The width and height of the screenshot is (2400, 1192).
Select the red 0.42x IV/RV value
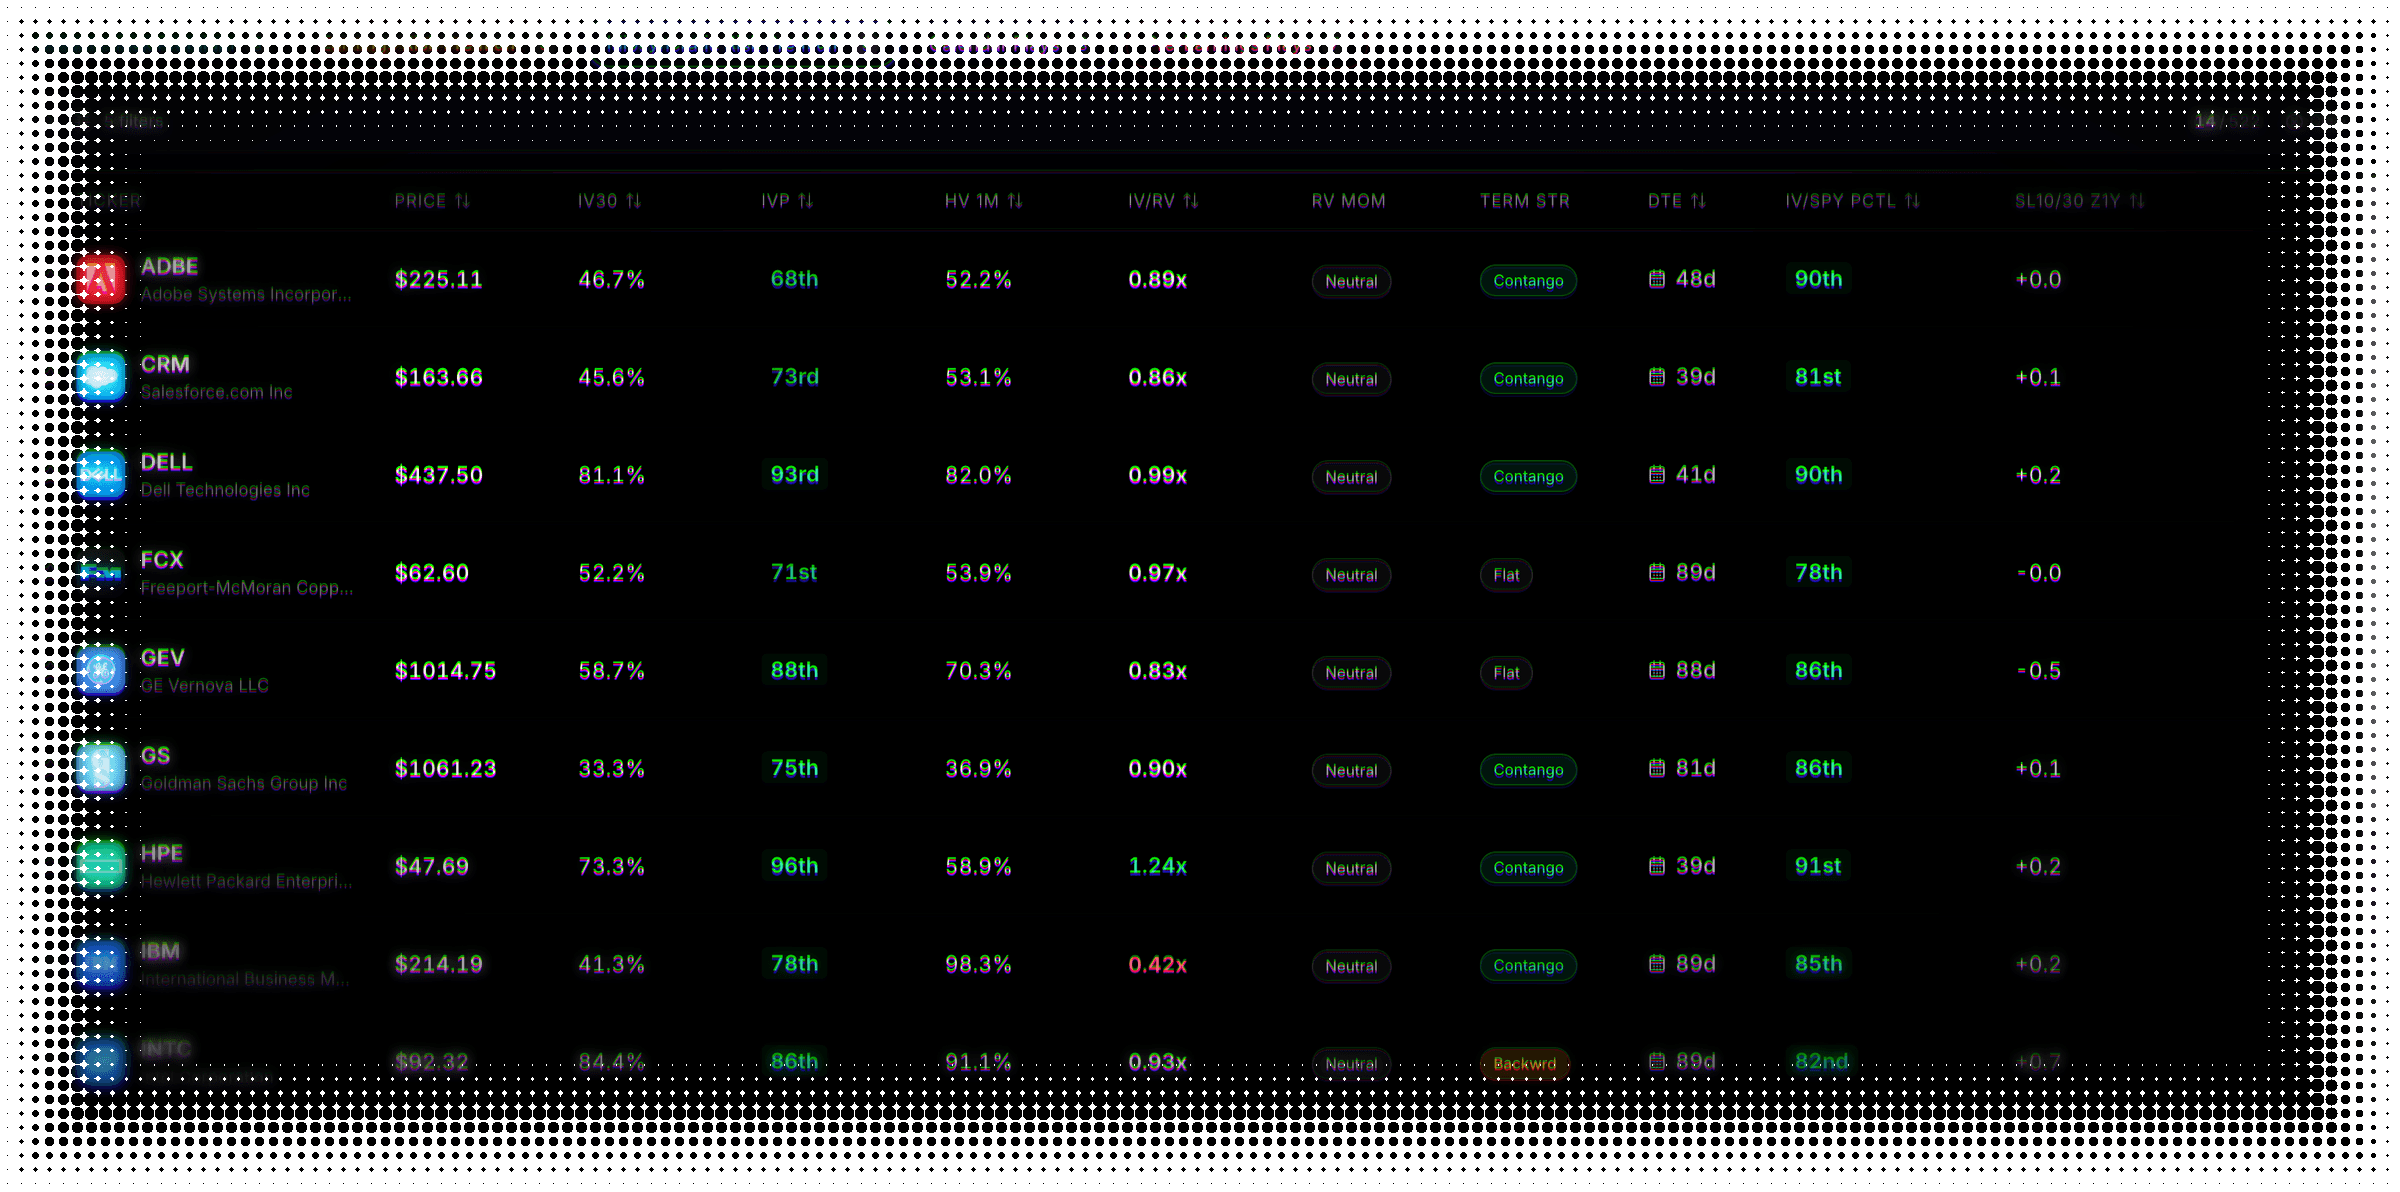point(1157,965)
